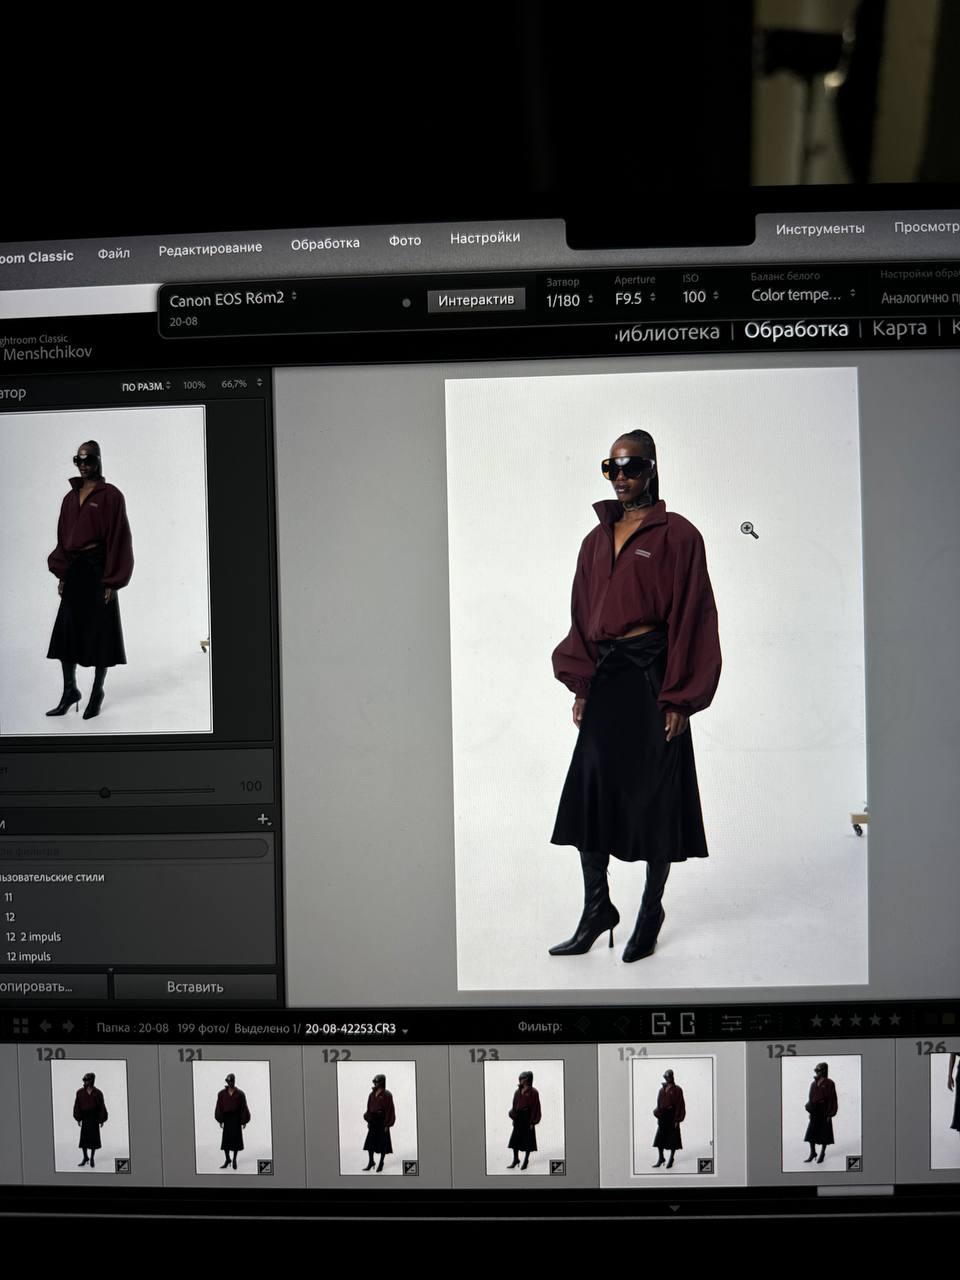Screen dimensions: 960x1280
Task: Click the second white bracket filter icon
Action: click(687, 1023)
